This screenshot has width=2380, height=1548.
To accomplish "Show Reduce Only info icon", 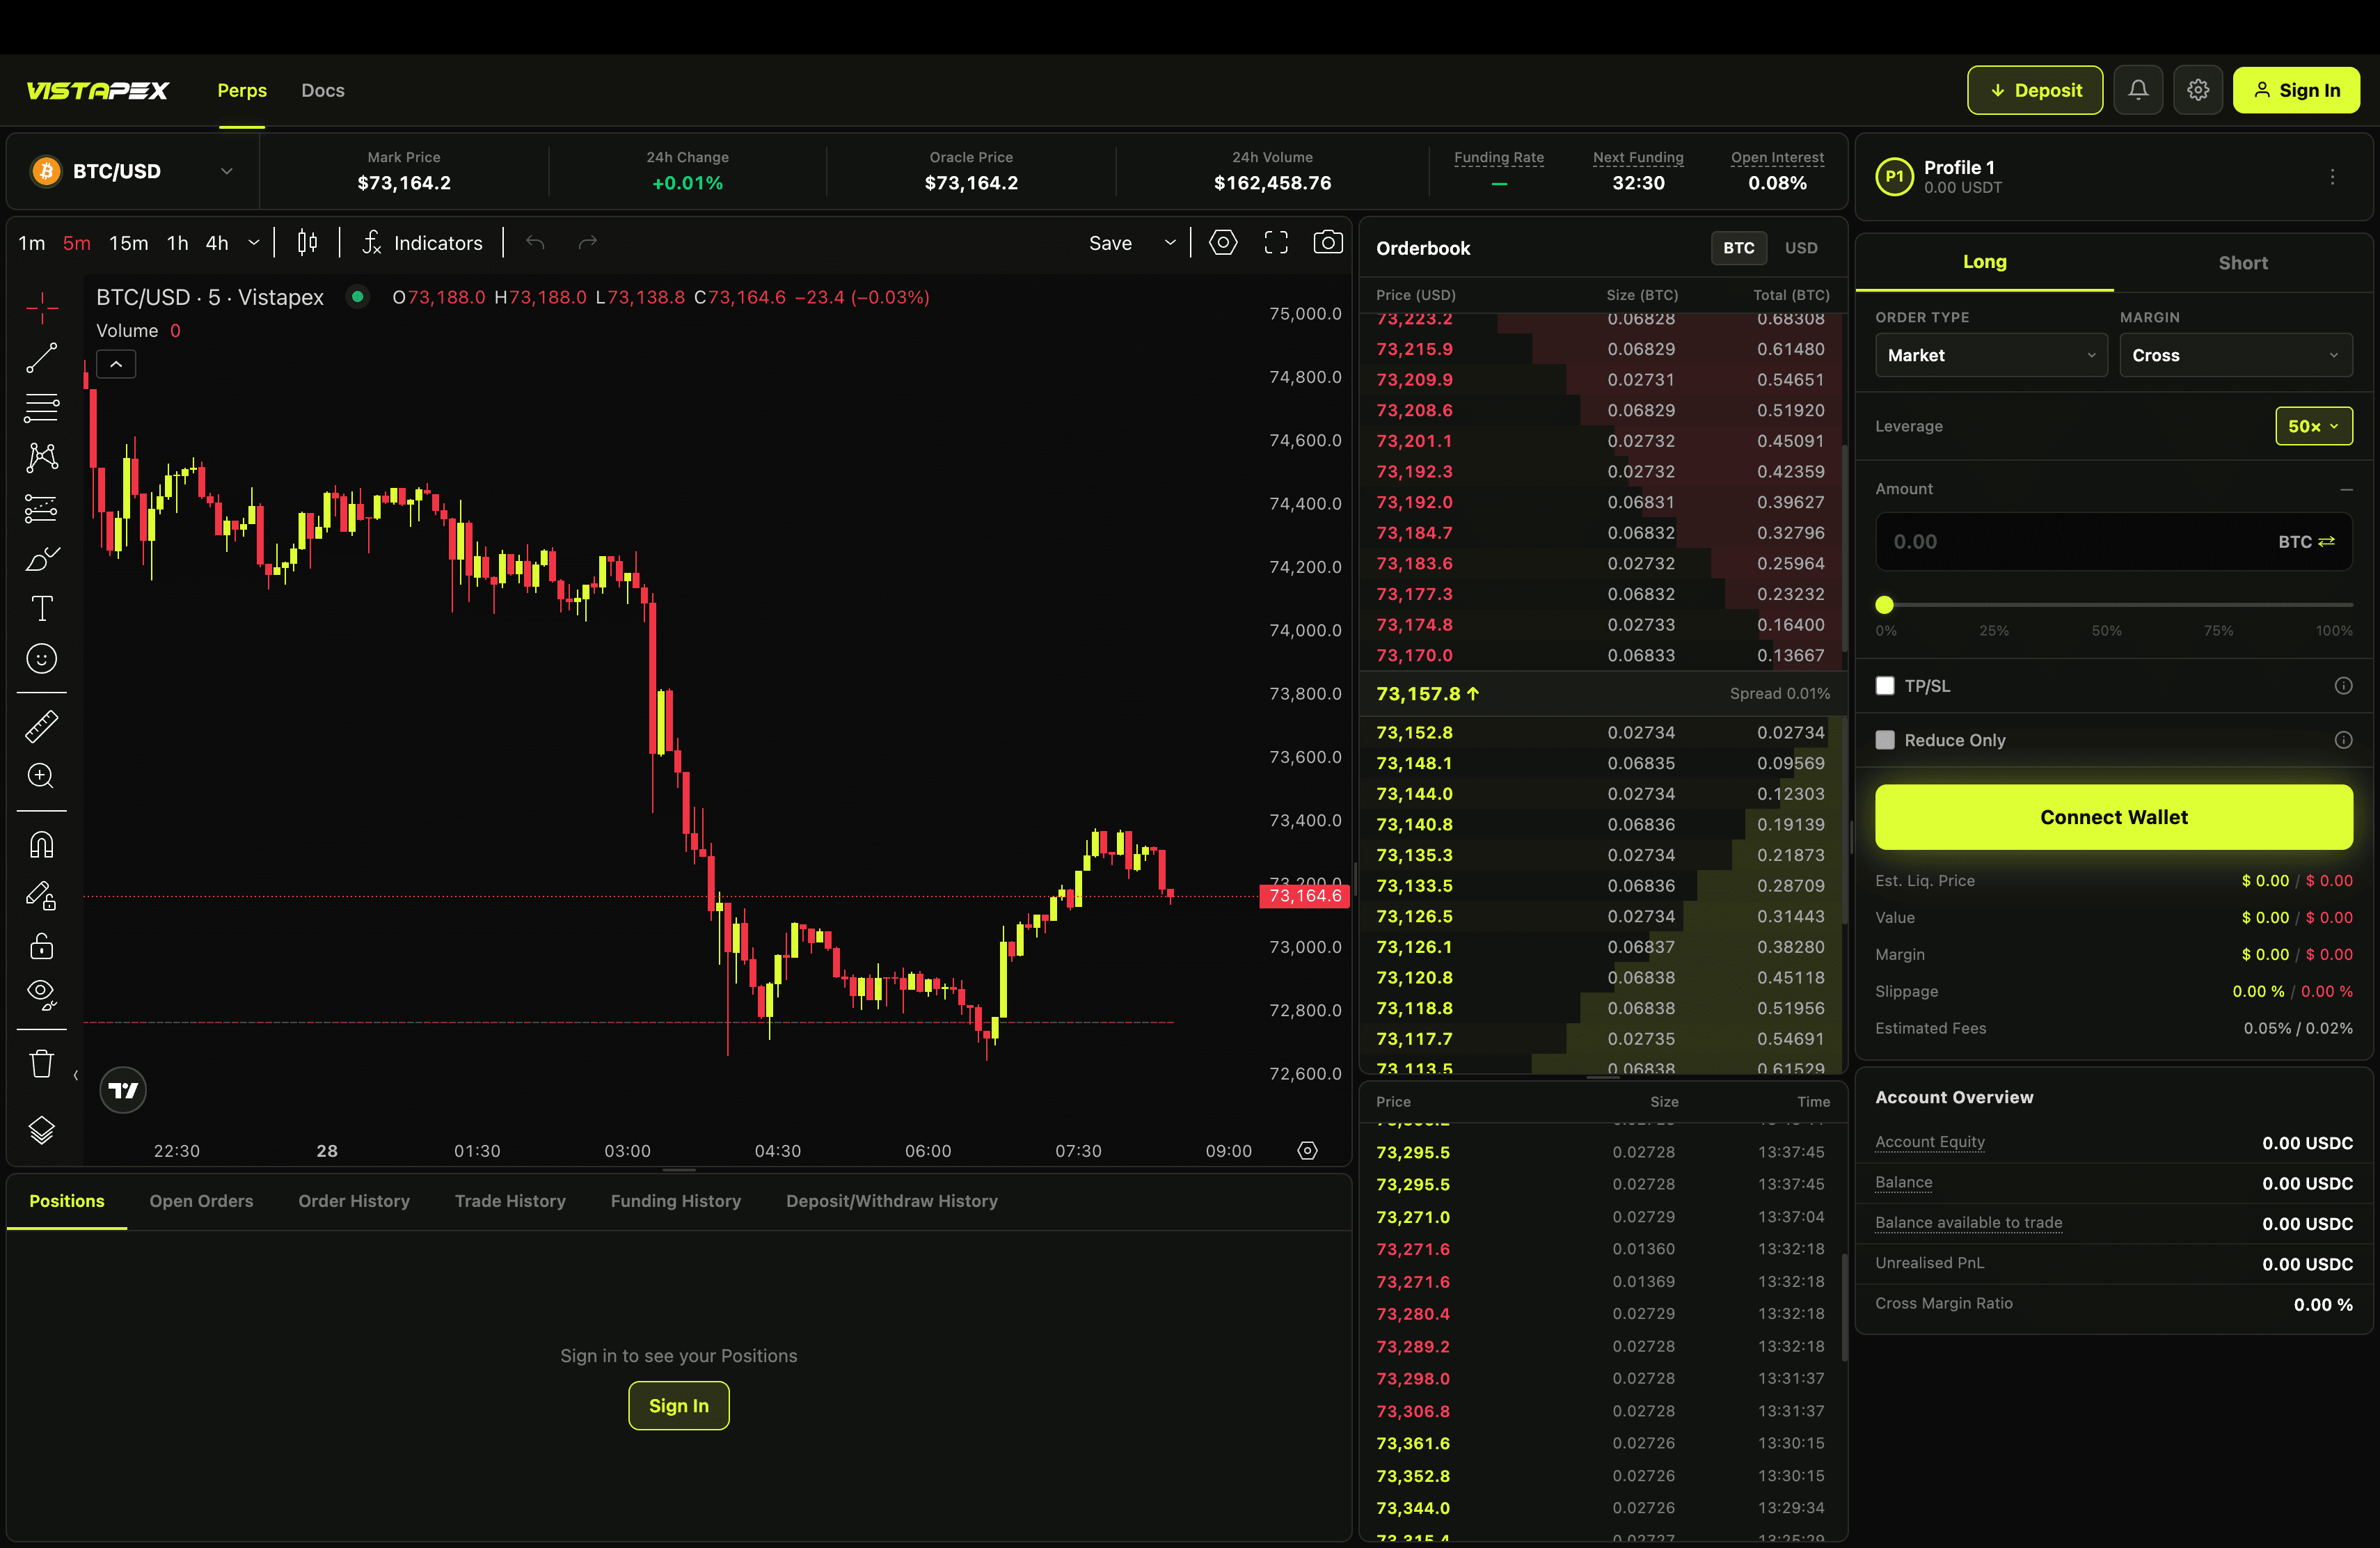I will 2343,740.
